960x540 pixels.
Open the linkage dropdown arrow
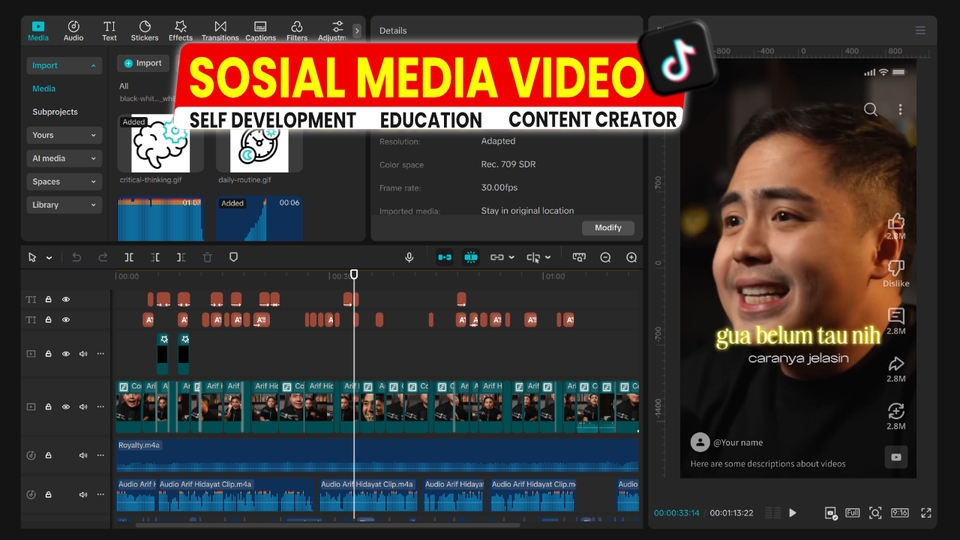512,258
